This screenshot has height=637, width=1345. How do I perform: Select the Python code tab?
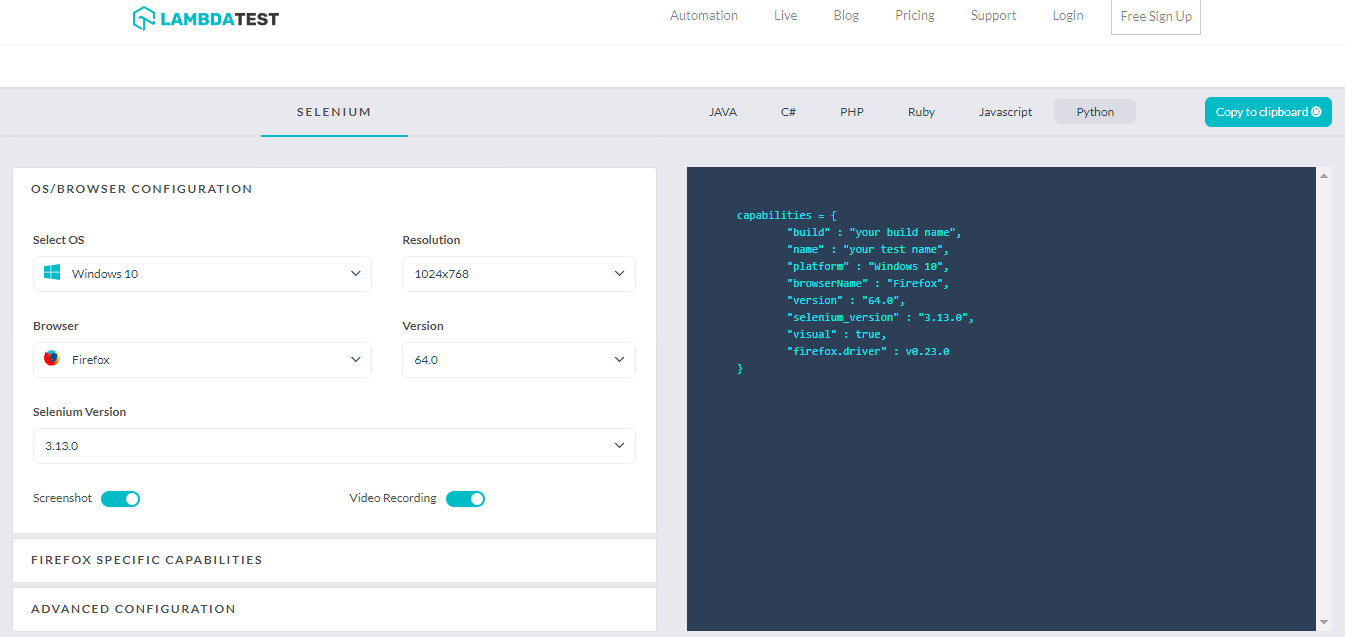point(1094,111)
